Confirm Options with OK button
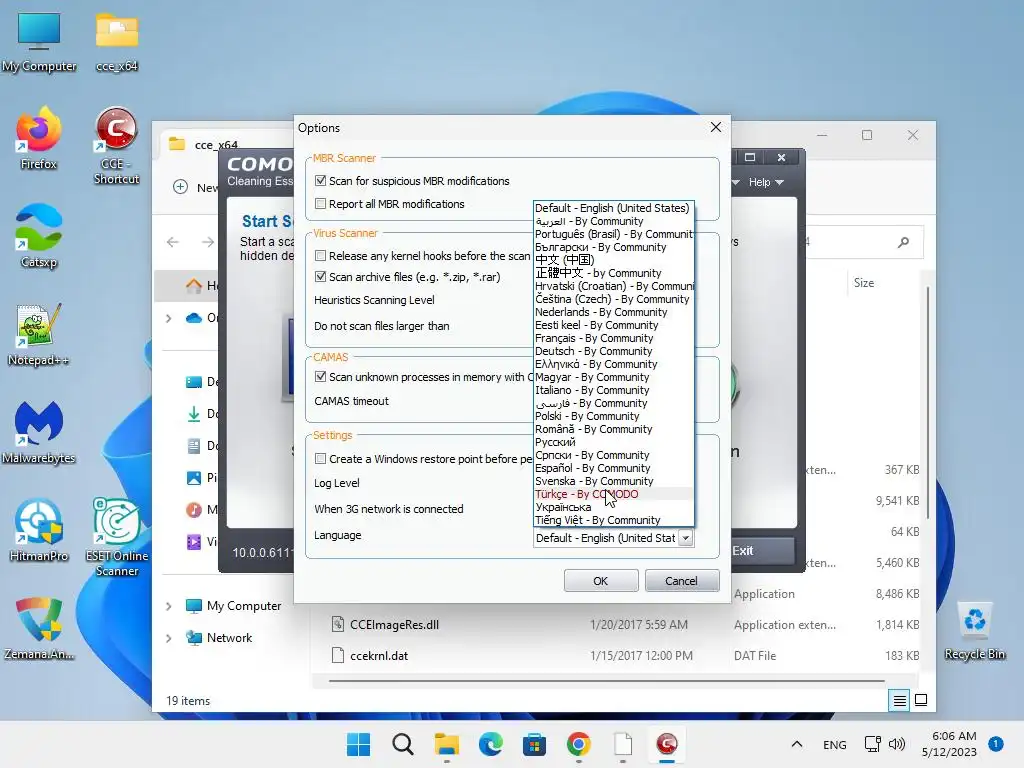Image resolution: width=1024 pixels, height=768 pixels. pos(601,581)
